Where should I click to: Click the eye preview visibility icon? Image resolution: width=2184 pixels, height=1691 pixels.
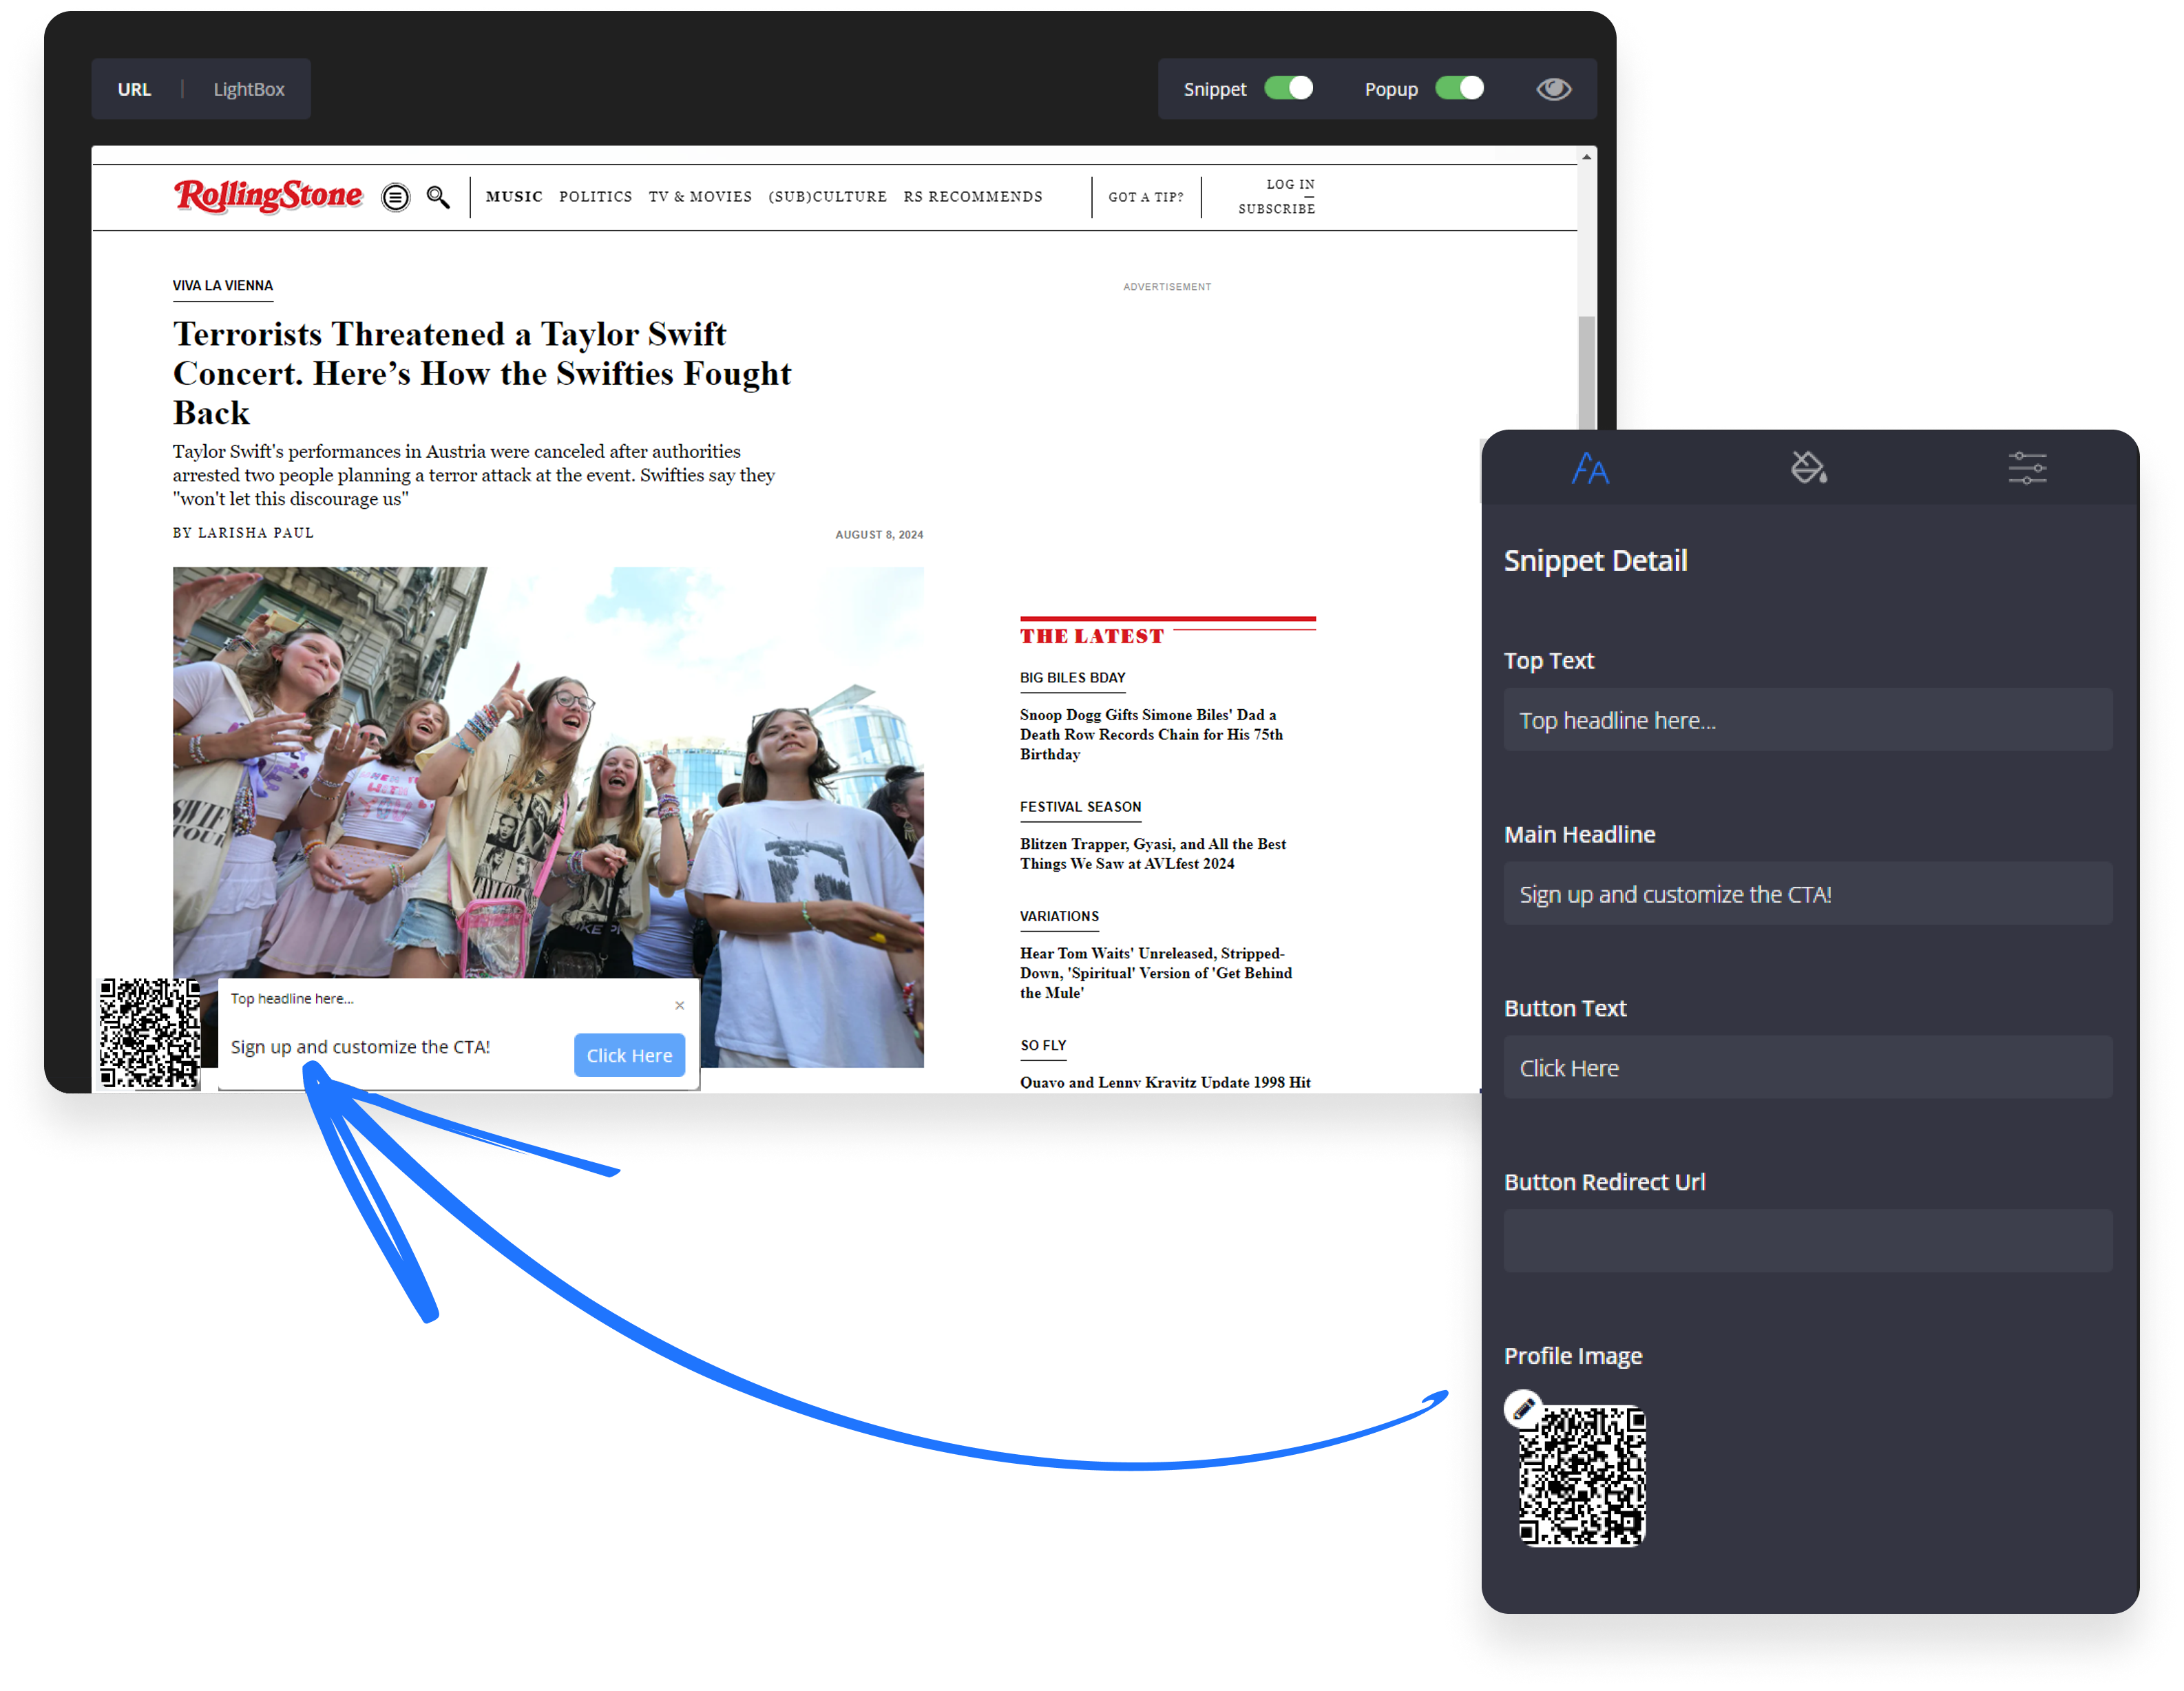pos(1553,89)
